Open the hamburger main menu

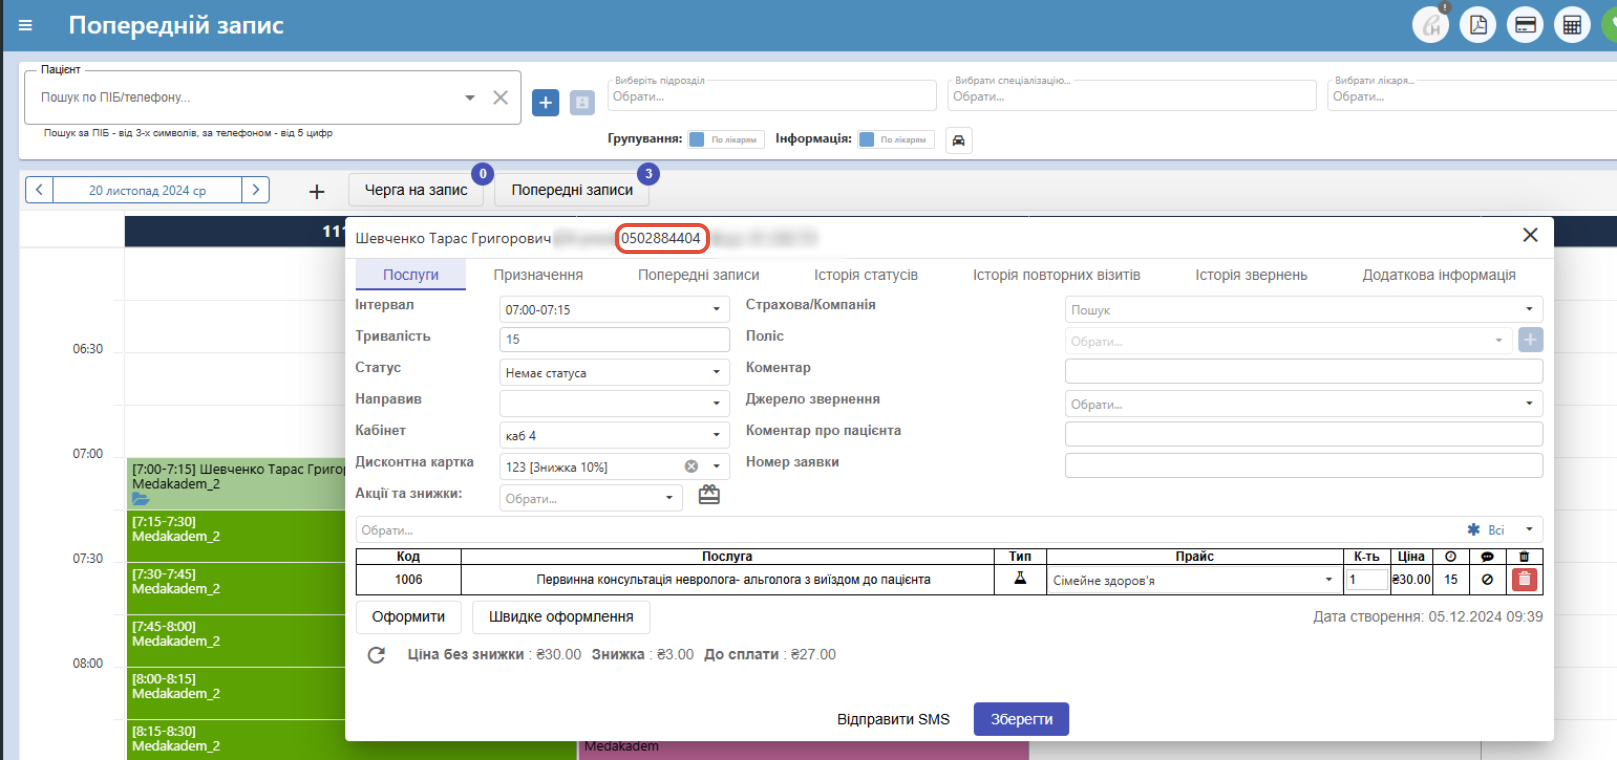26,26
